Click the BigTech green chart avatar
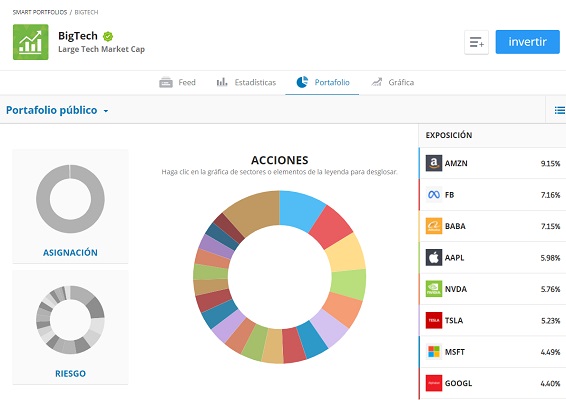 point(31,42)
